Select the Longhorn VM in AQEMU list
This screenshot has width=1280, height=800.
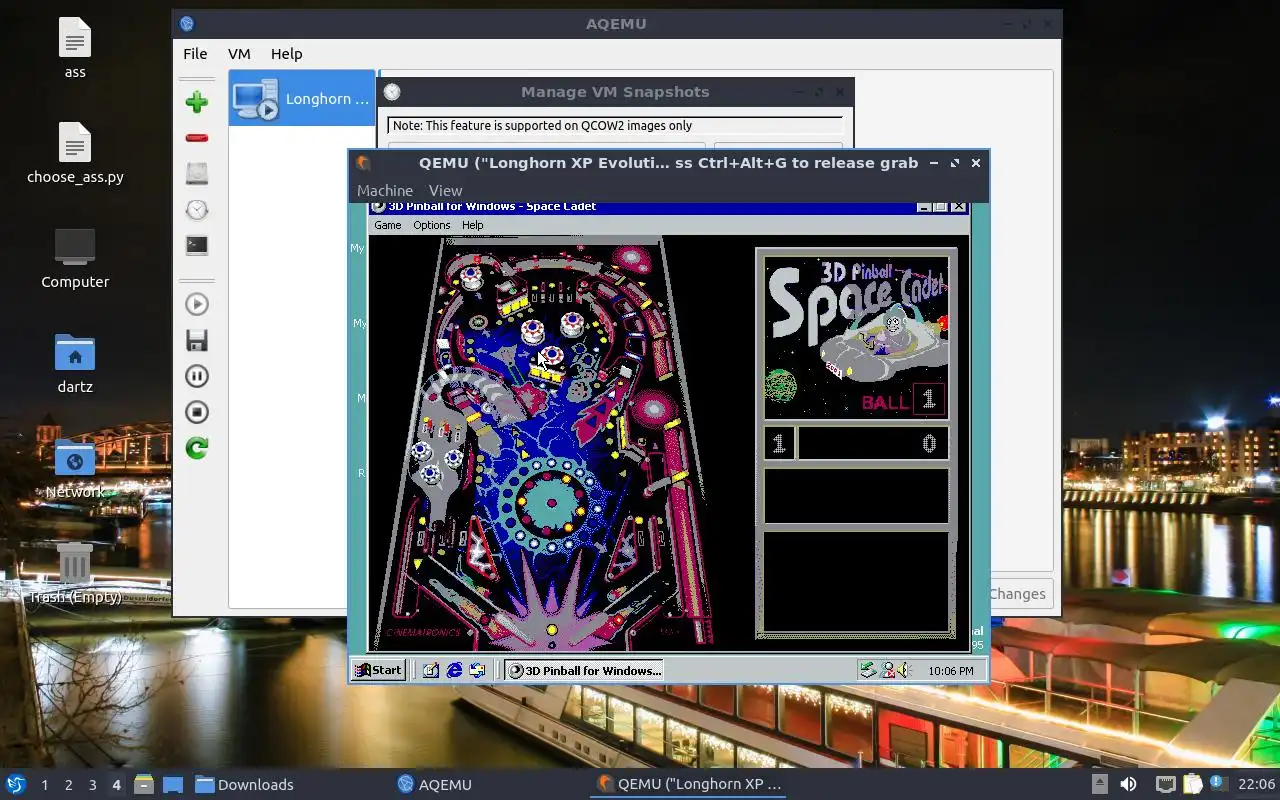(302, 98)
